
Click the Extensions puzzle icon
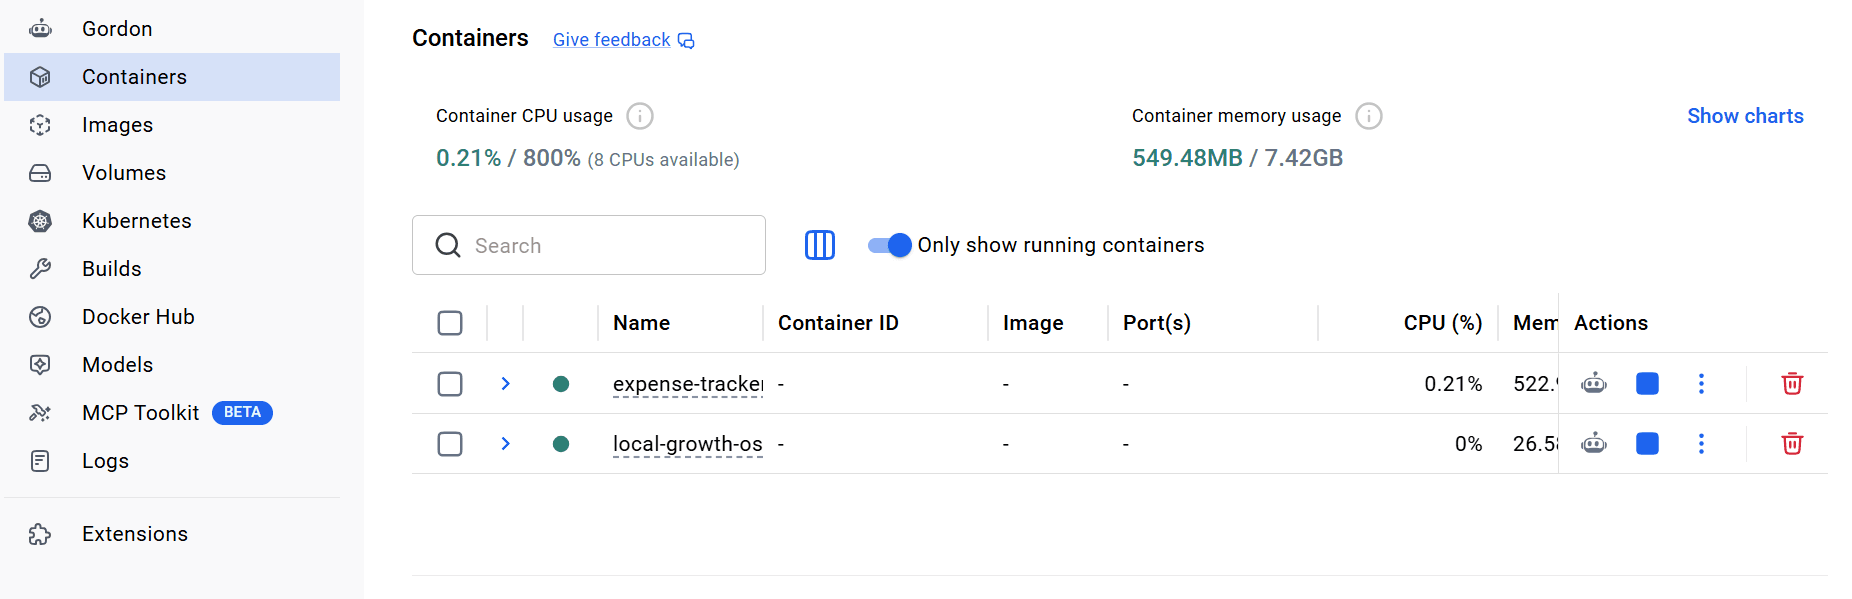[40, 534]
